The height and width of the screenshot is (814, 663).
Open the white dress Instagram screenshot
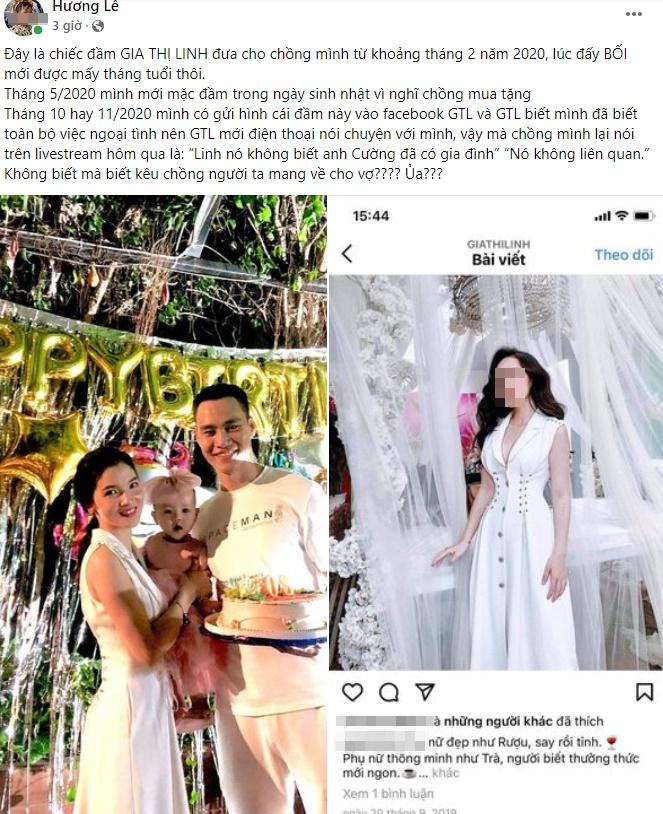tap(496, 504)
